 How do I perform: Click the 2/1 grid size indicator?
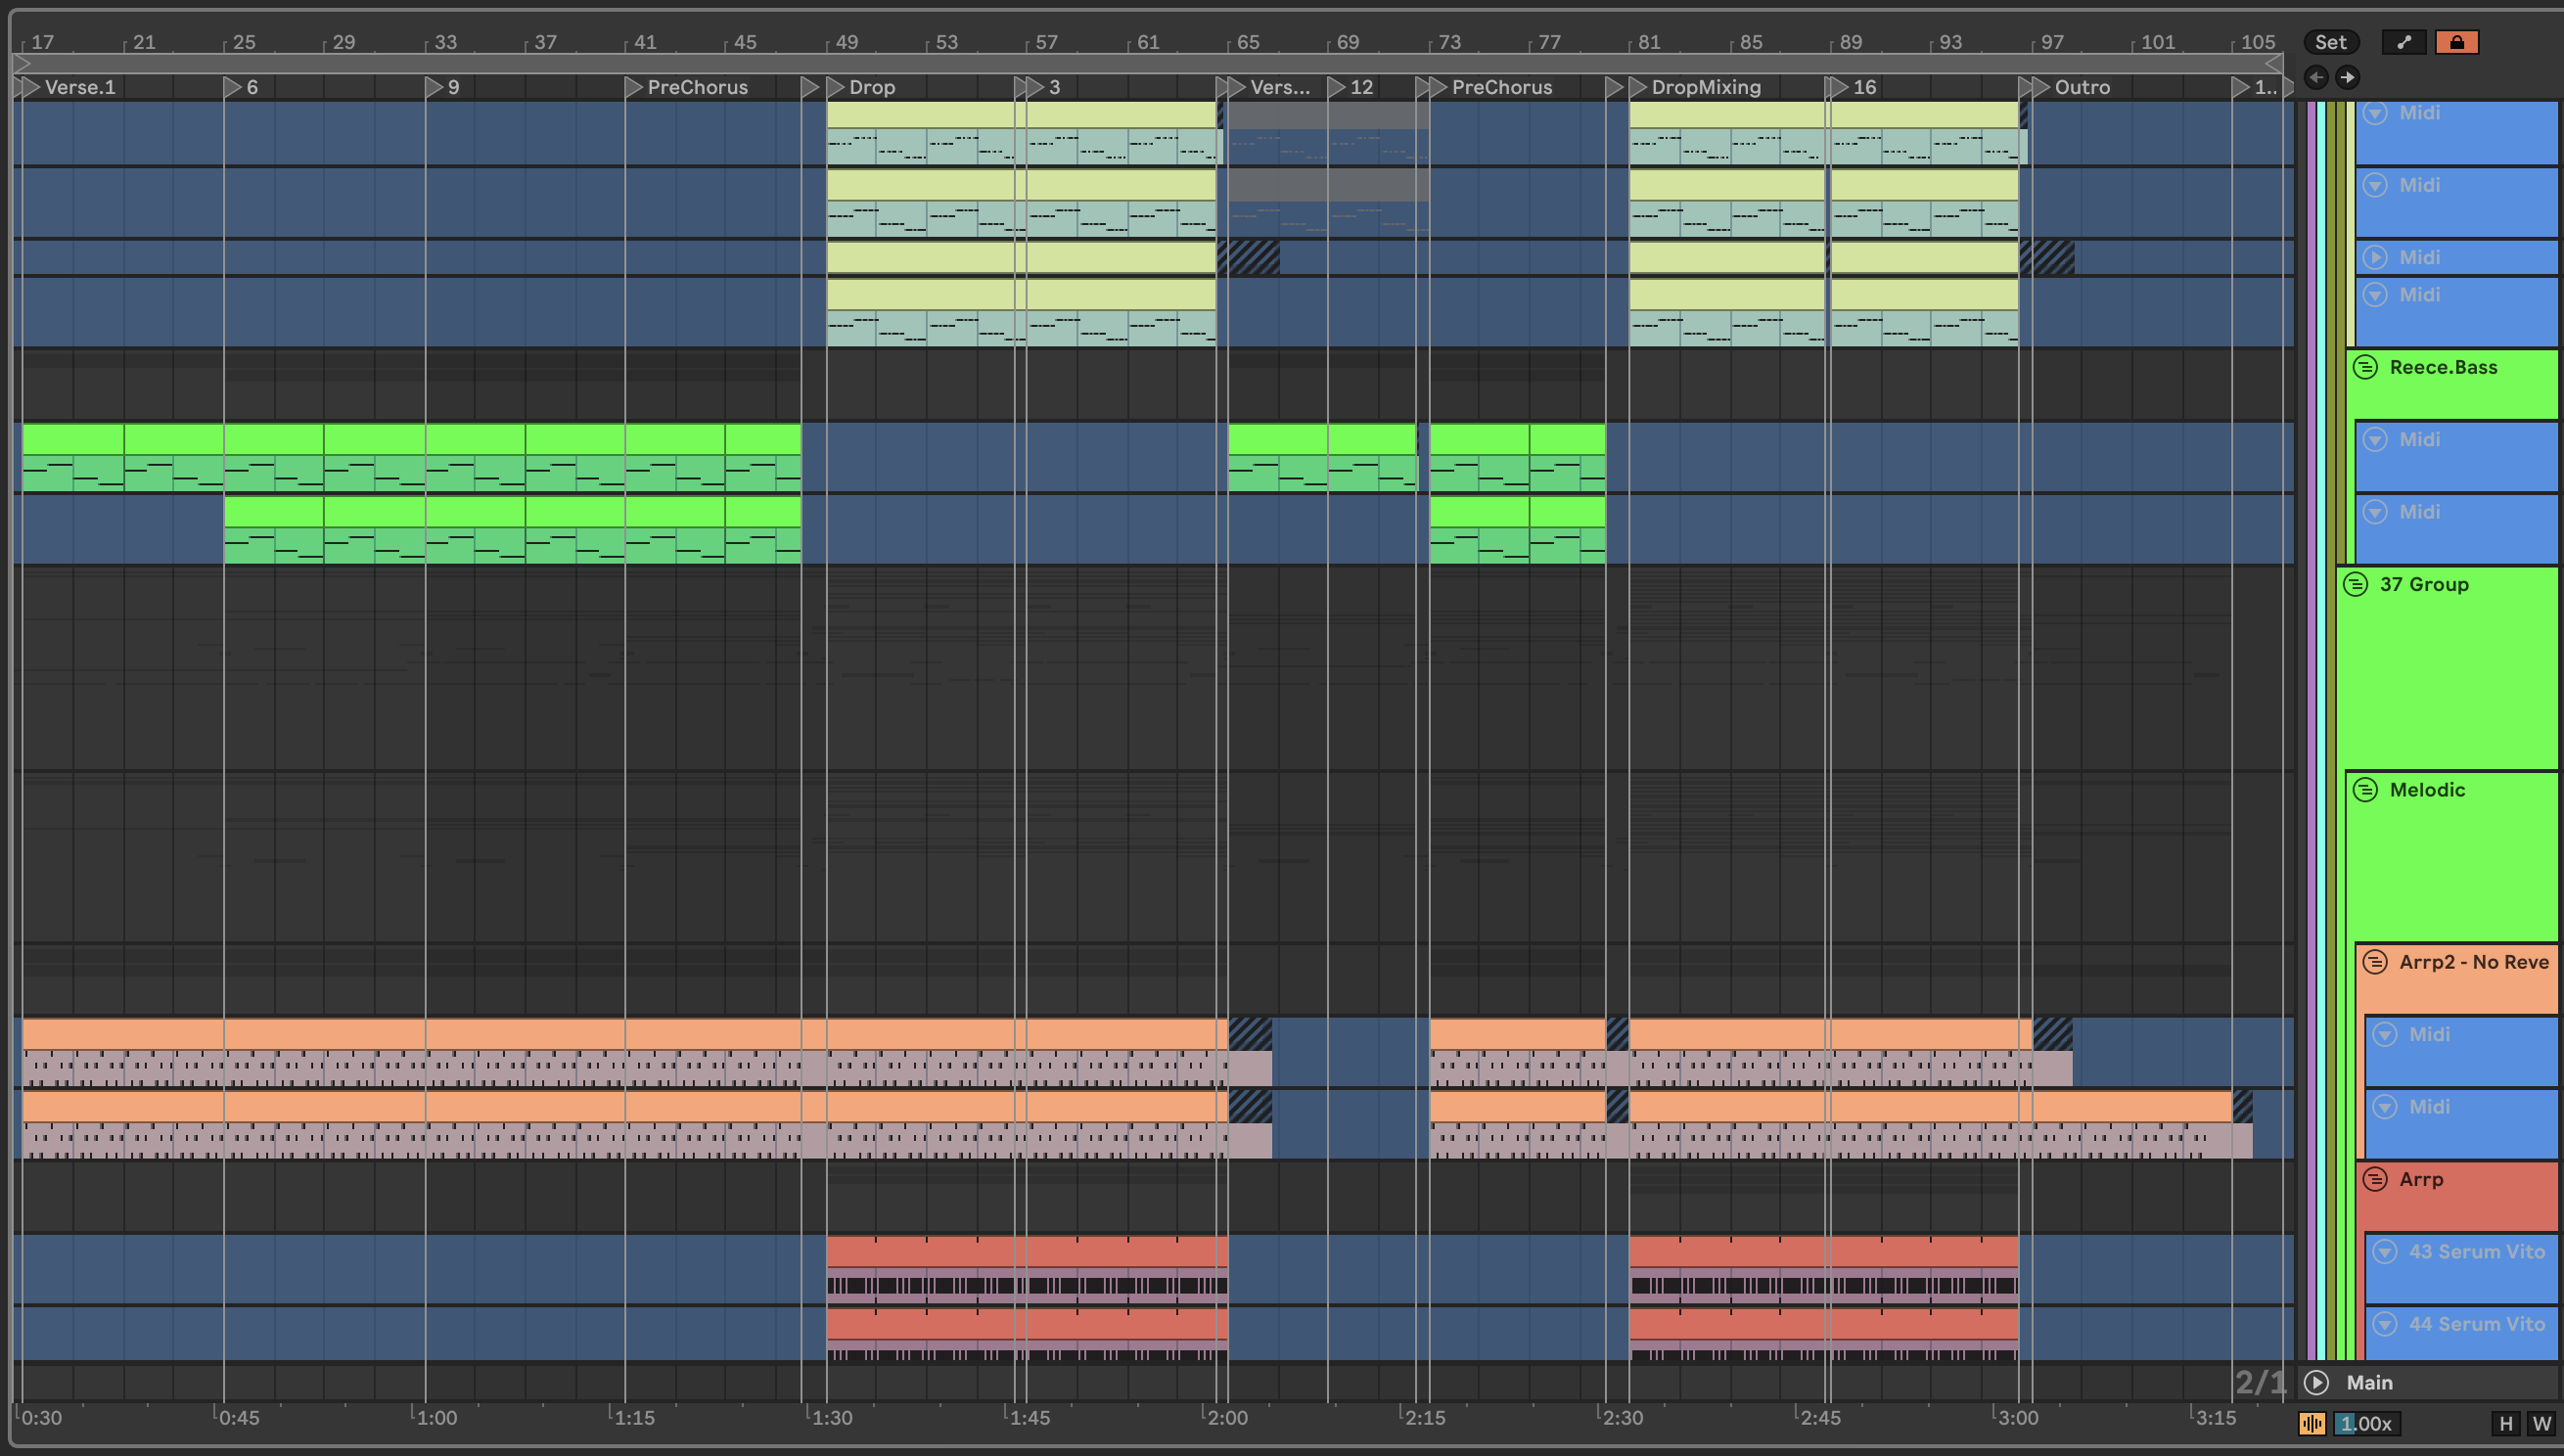click(2259, 1383)
